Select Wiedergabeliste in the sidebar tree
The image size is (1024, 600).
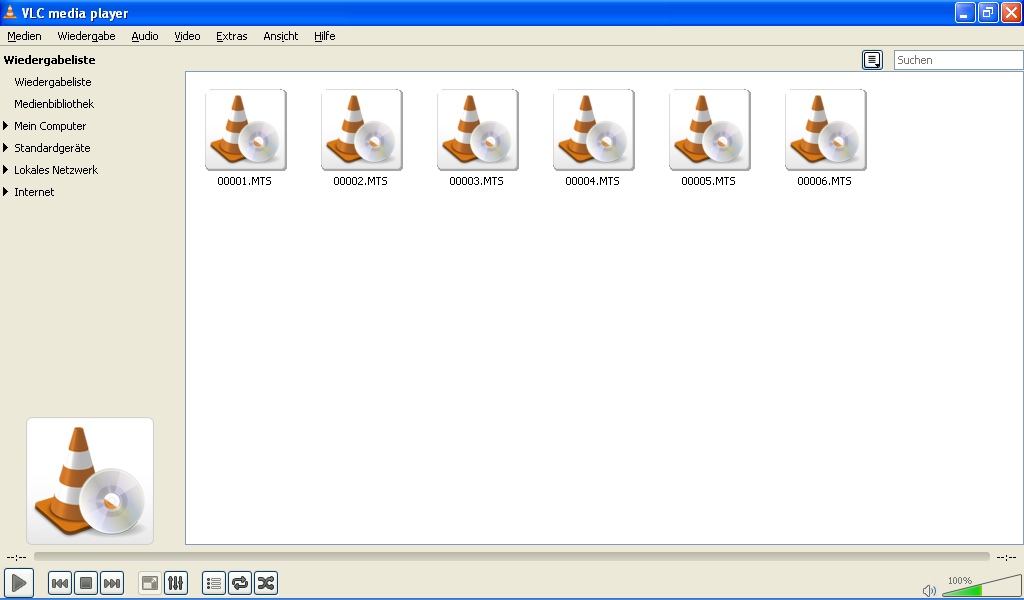[53, 82]
